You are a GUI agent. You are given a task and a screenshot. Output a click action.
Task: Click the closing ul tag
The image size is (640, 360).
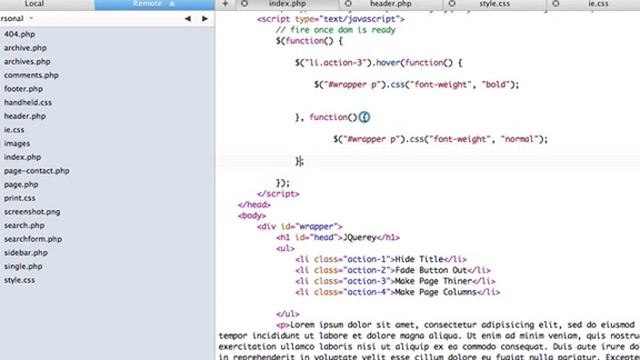pos(287,314)
